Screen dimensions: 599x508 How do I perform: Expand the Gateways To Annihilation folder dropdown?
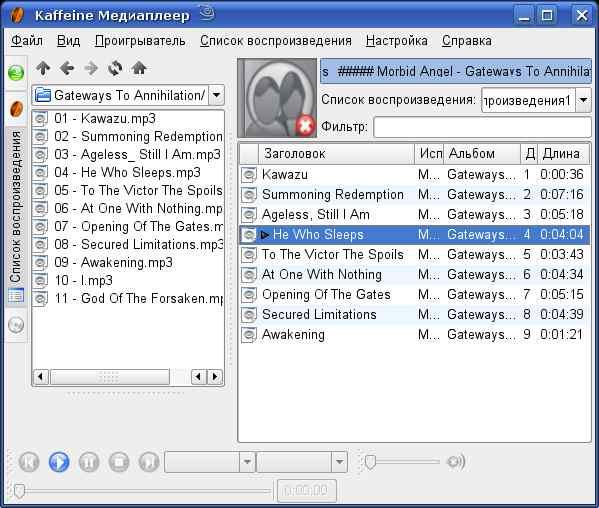click(217, 95)
